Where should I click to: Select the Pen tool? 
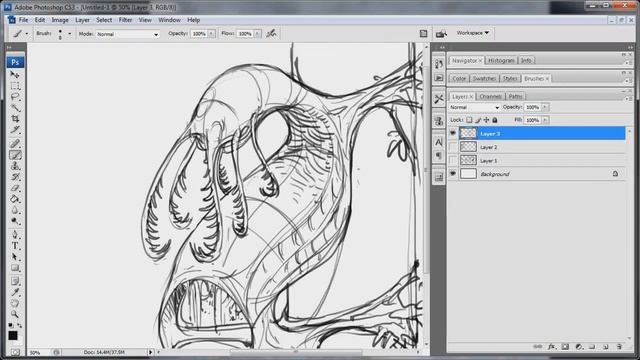[15, 235]
